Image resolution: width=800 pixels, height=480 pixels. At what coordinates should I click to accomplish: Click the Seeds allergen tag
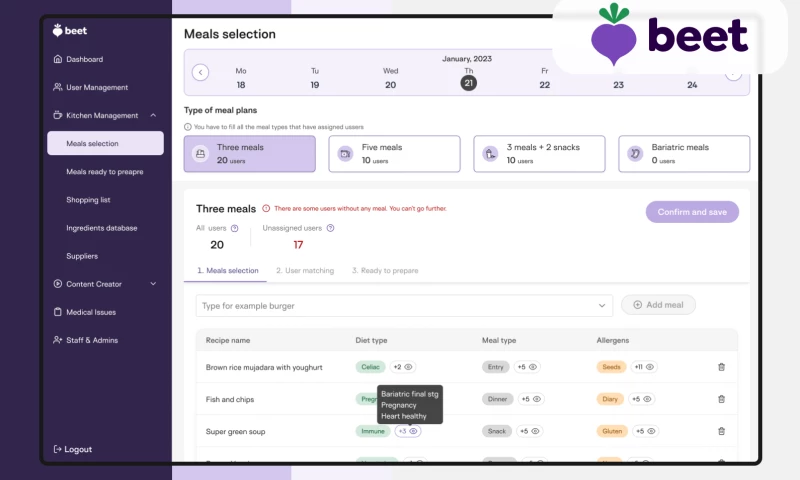tap(611, 367)
